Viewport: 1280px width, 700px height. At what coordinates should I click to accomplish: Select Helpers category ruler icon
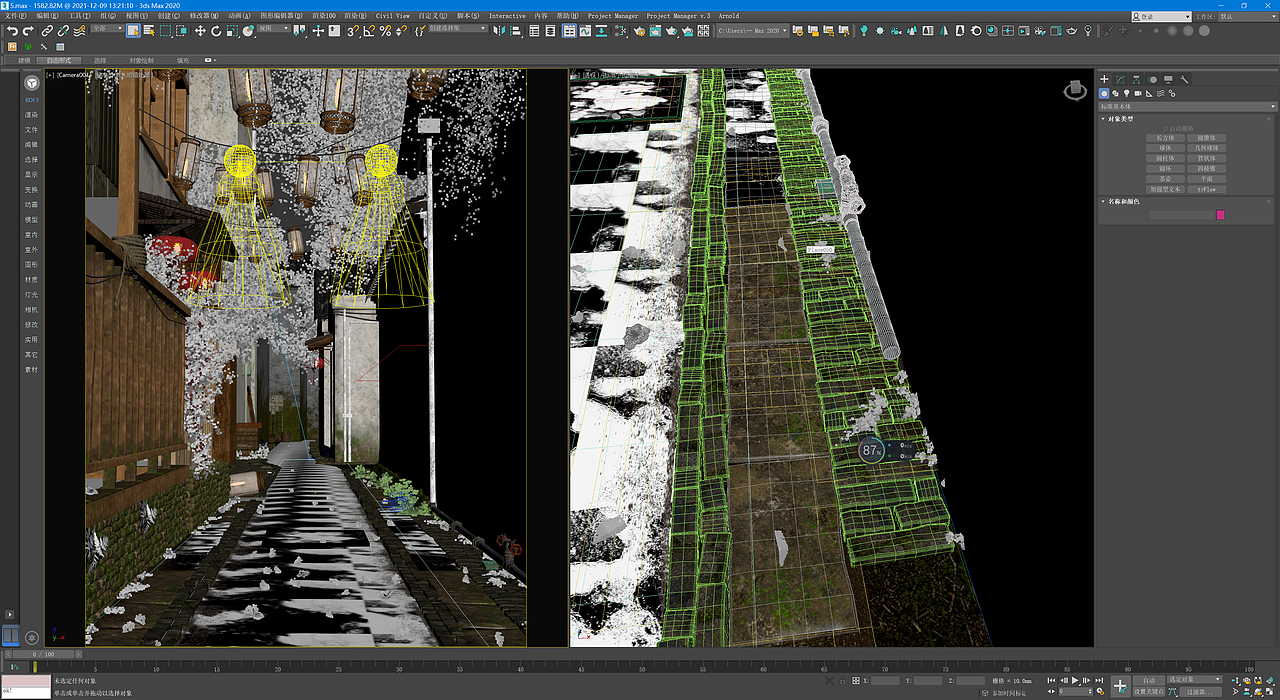point(1149,93)
